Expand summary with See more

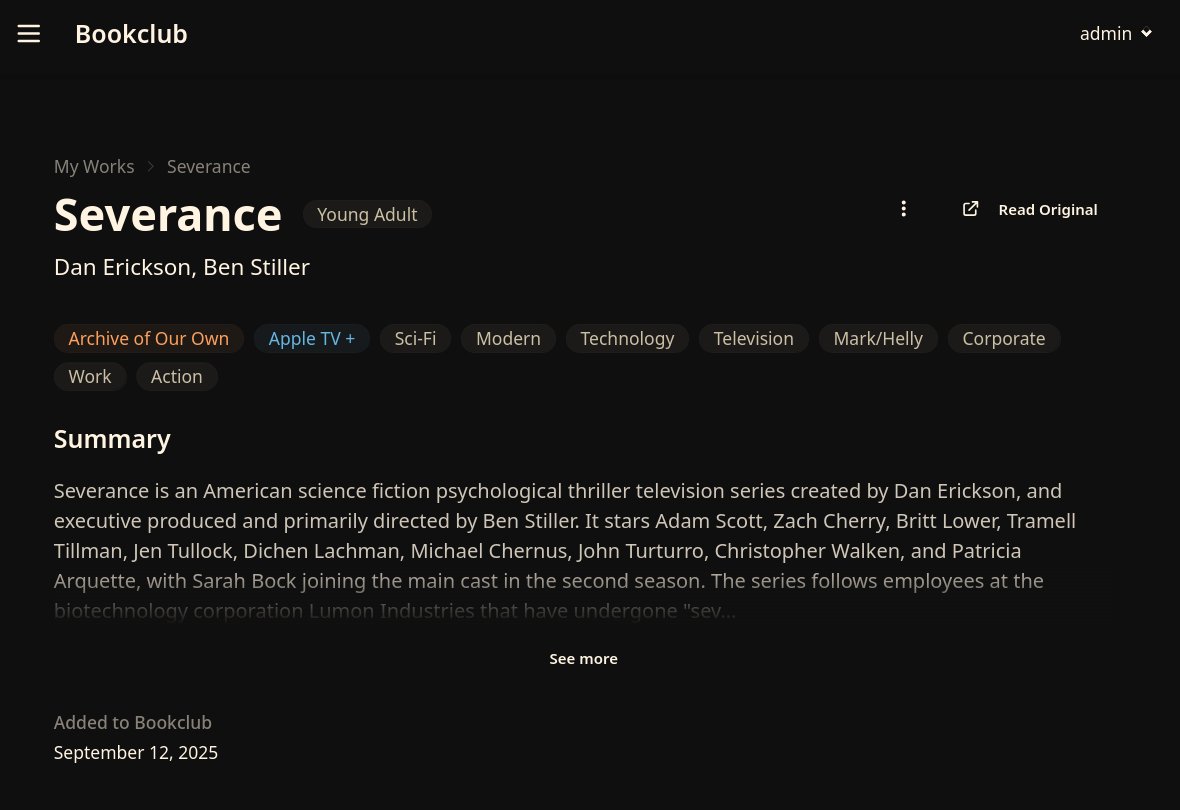(583, 659)
